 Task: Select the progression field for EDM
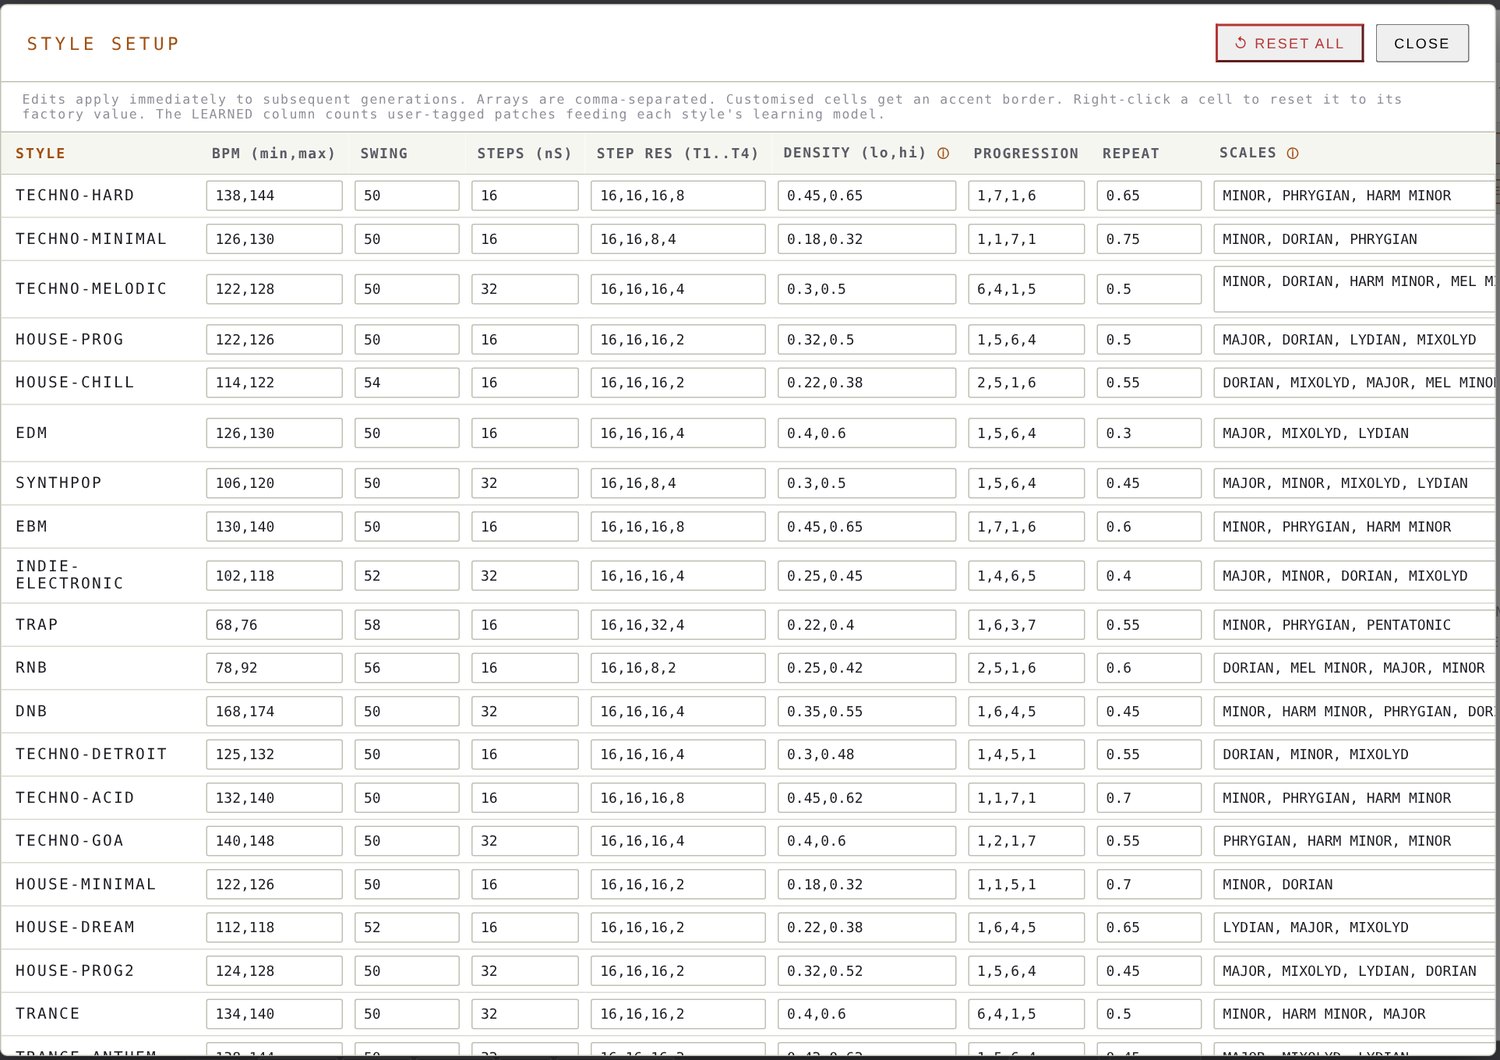[x=1026, y=433]
